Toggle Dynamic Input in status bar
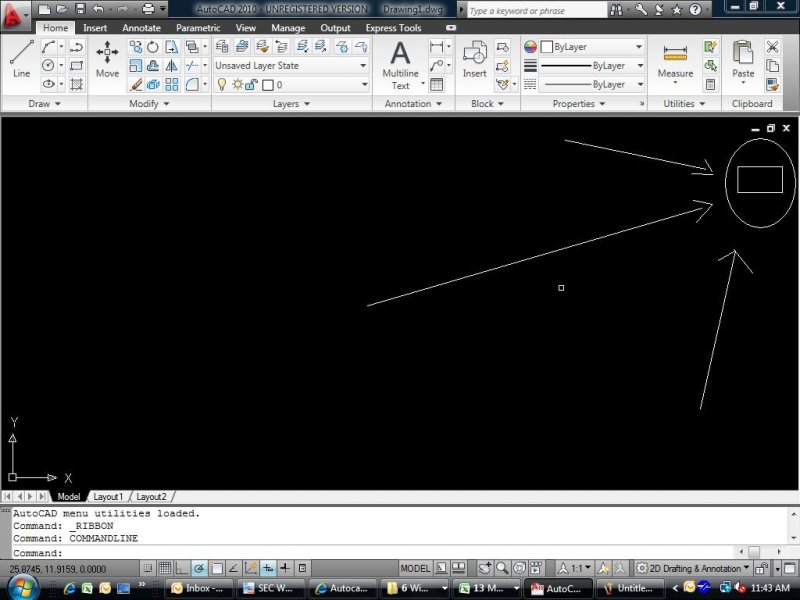Image resolution: width=800 pixels, height=600 pixels. pos(268,568)
